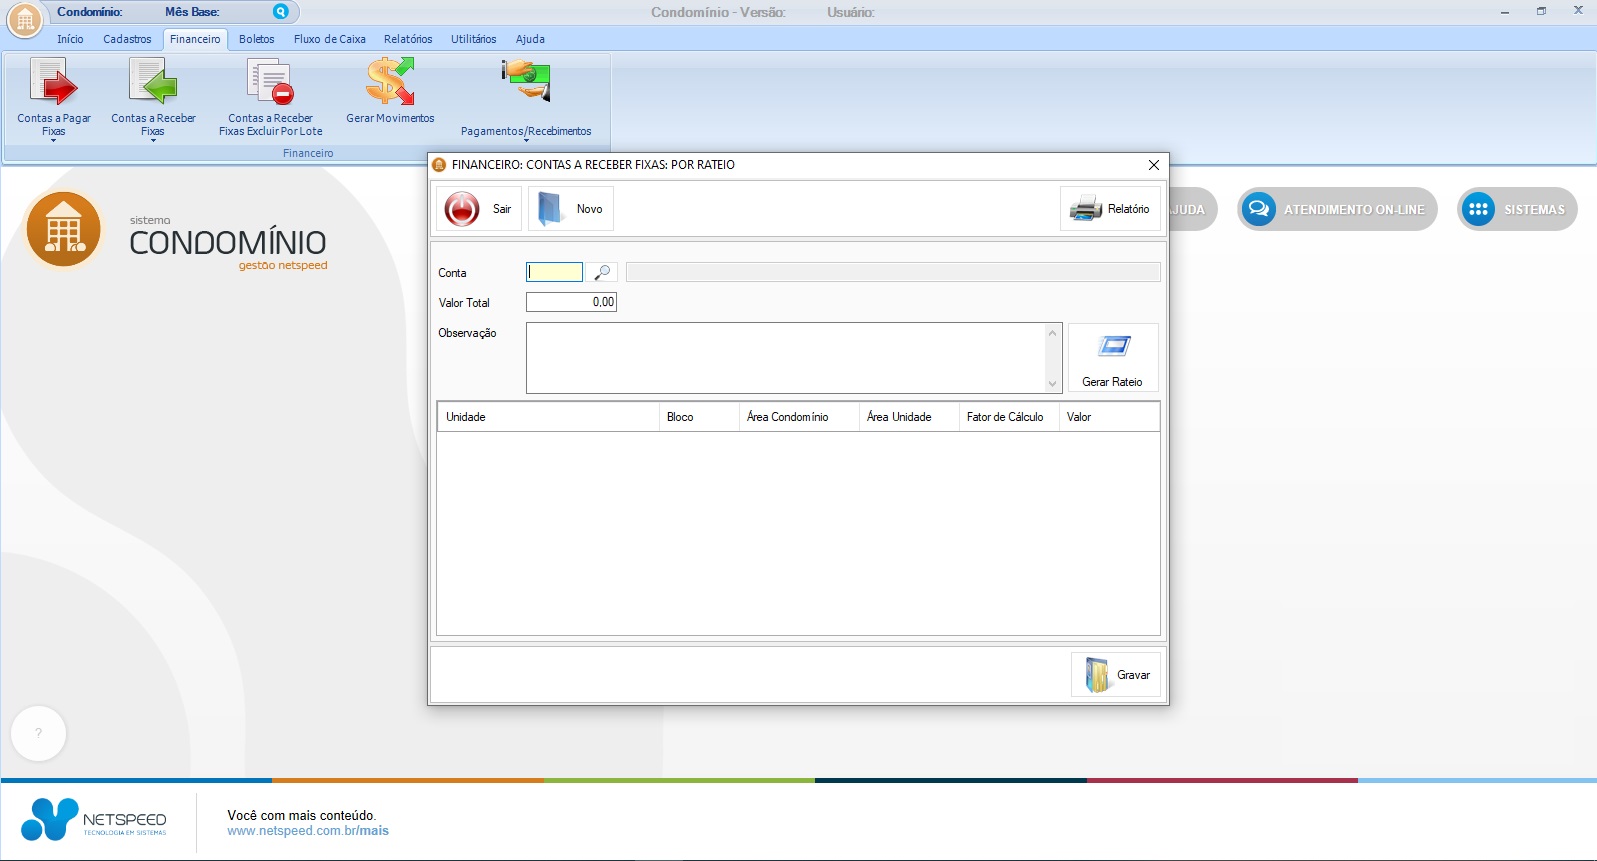Image resolution: width=1597 pixels, height=861 pixels.
Task: Click the Bloco column header
Action: click(x=699, y=417)
